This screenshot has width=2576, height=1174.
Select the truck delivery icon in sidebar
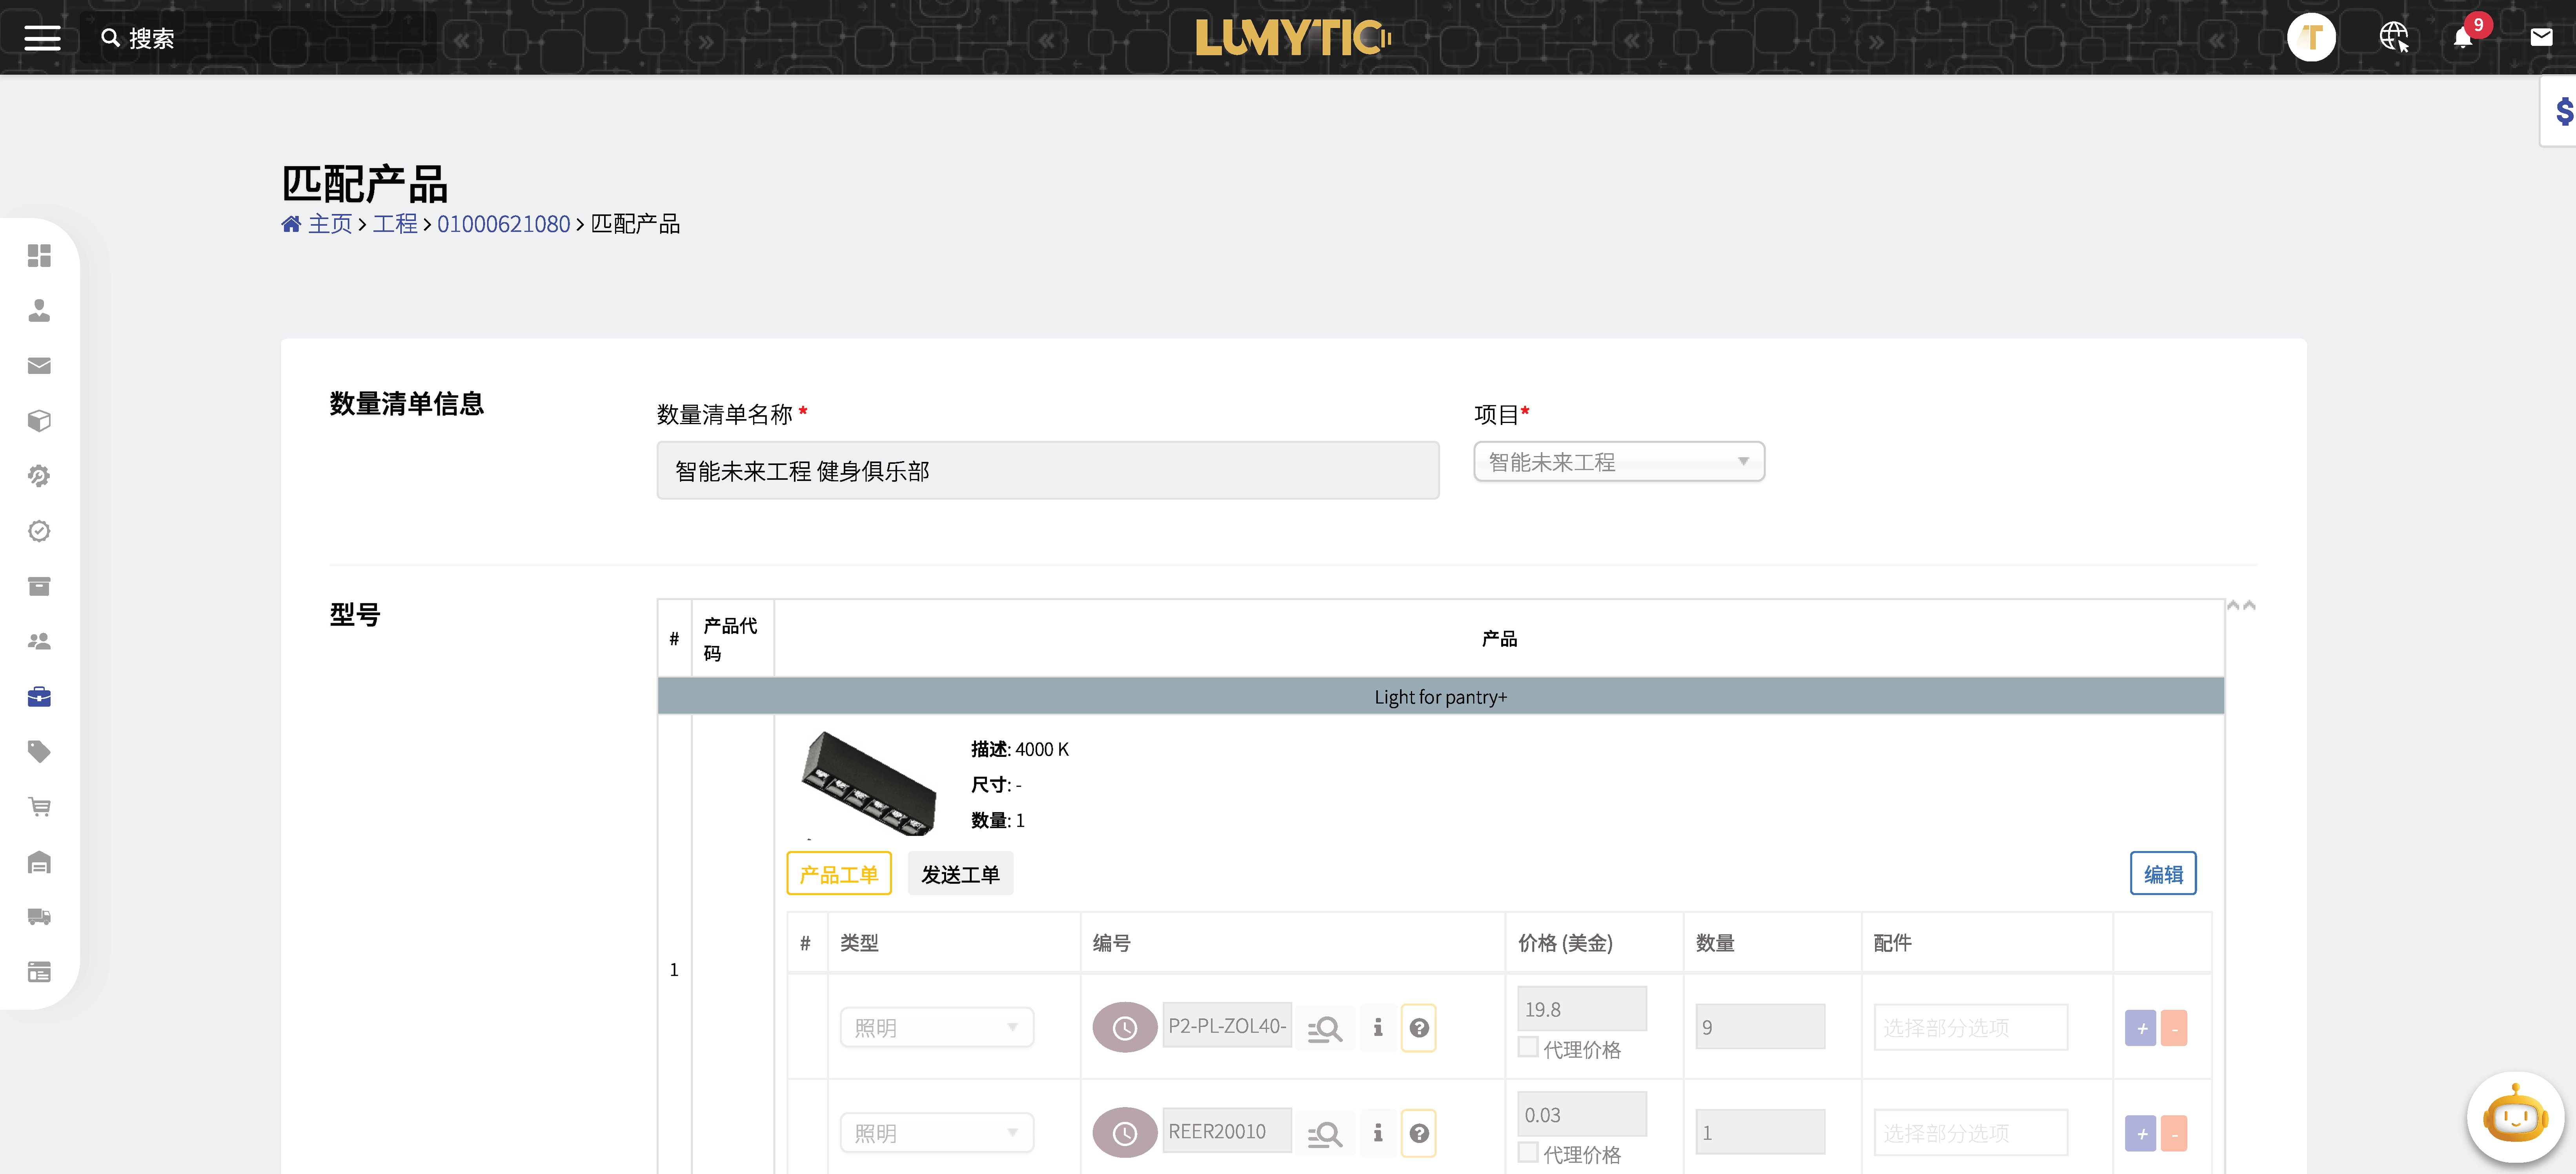click(x=39, y=916)
